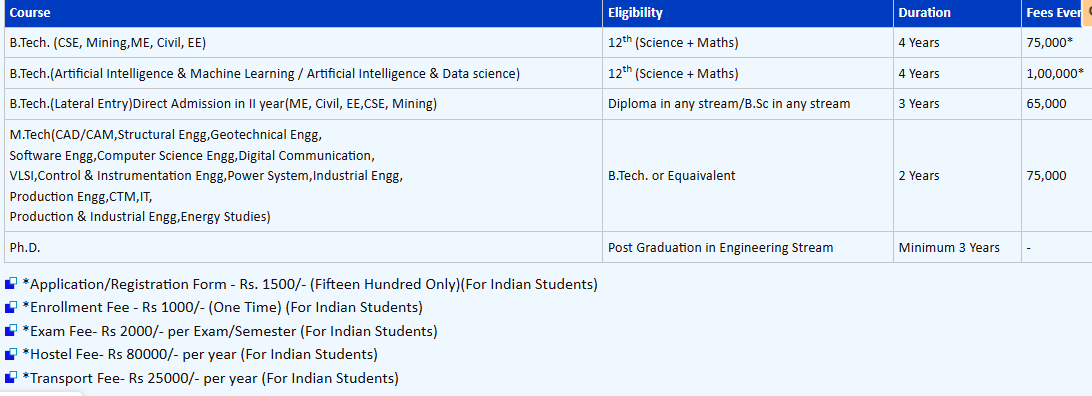This screenshot has height=396, width=1092.
Task: Click the Hostel Fee Rs 80000 per year text
Action: coord(200,354)
